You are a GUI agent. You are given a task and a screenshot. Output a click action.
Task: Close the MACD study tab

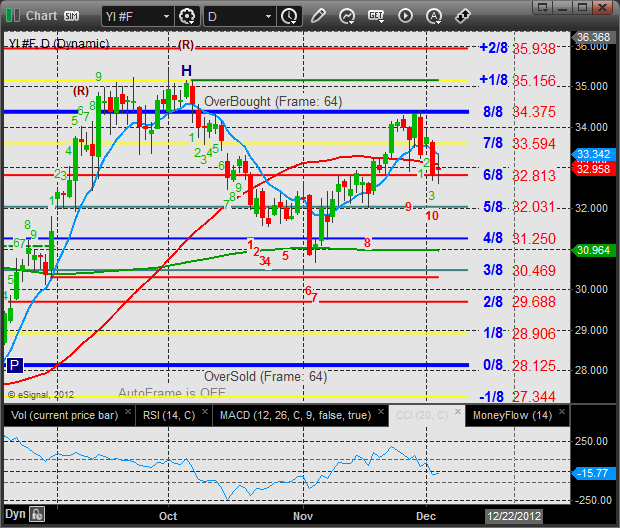381,411
